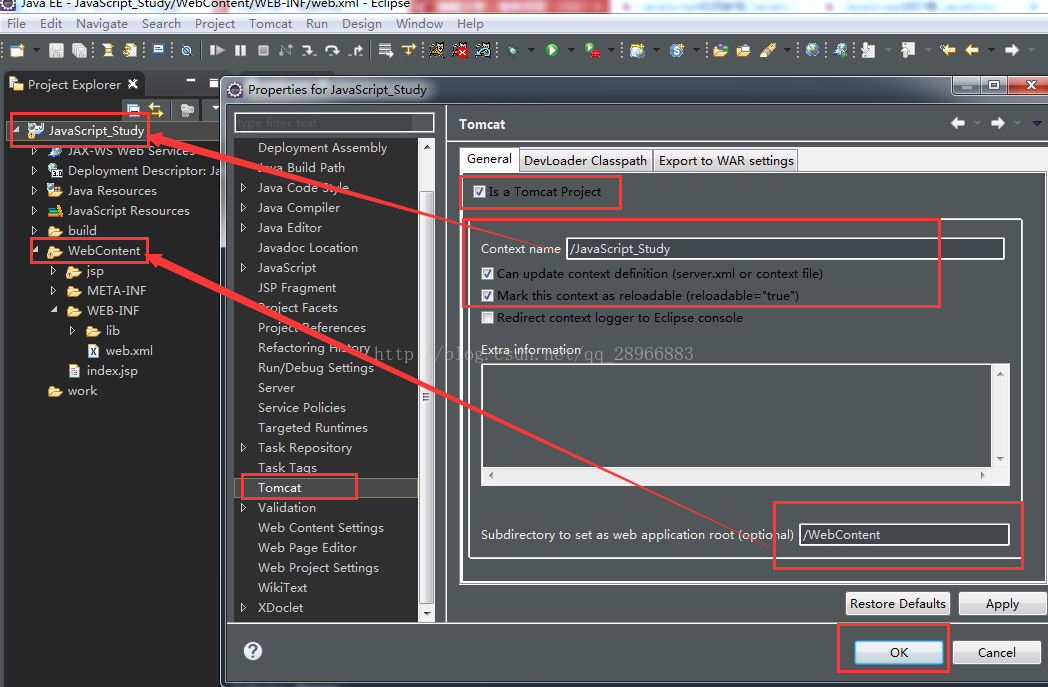Click the New Dynamic Web Project icon
The width and height of the screenshot is (1048, 687).
tap(637, 50)
